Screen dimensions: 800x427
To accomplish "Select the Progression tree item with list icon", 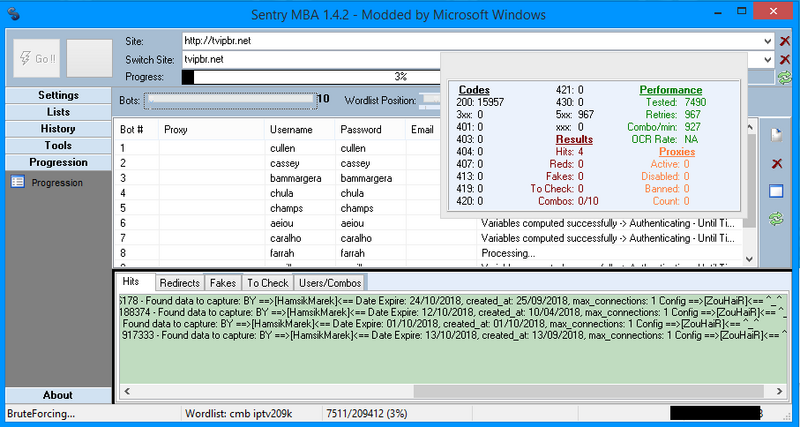I will coord(47,182).
